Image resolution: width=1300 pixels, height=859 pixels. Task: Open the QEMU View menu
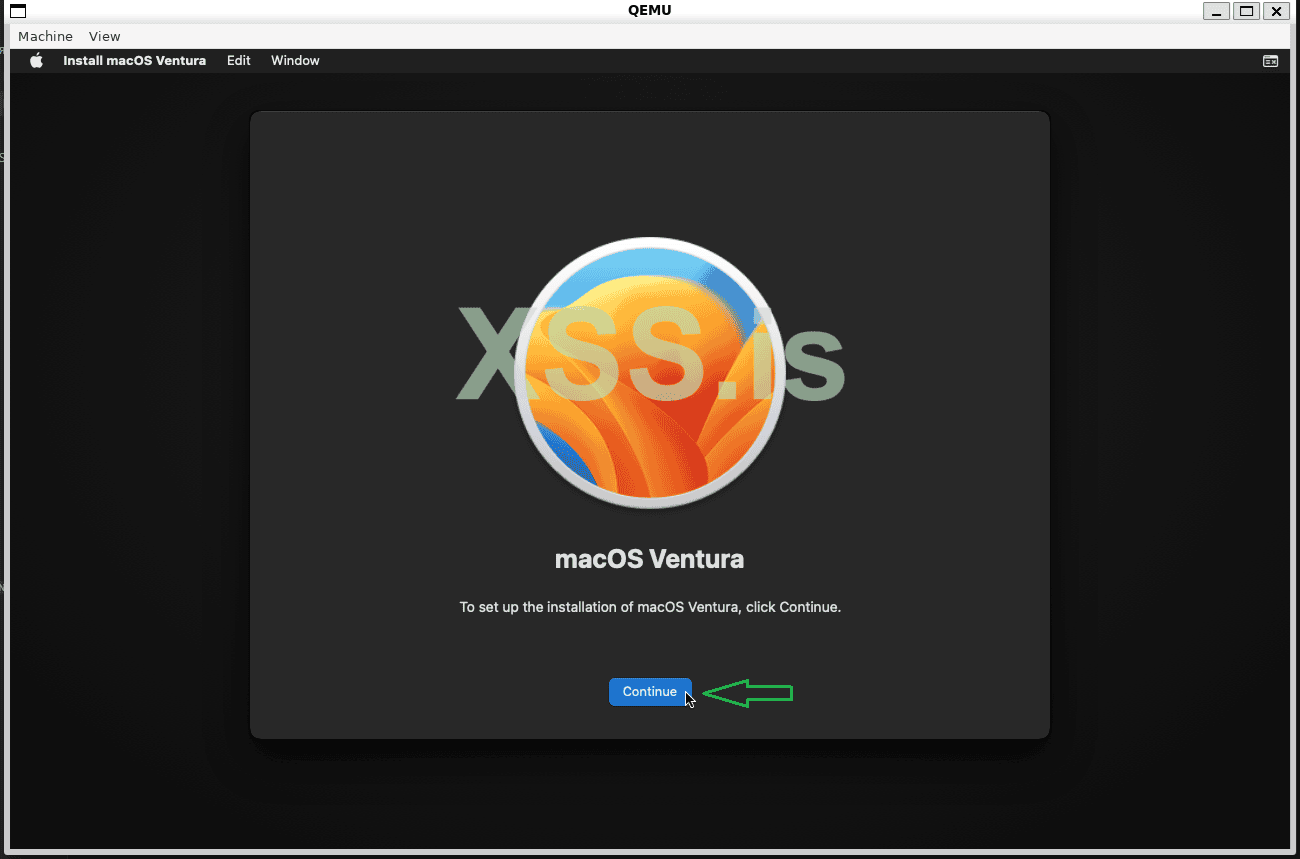coord(104,36)
